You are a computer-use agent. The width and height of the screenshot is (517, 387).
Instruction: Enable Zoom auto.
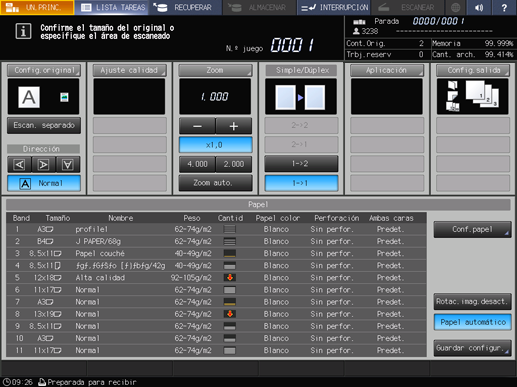coord(215,183)
